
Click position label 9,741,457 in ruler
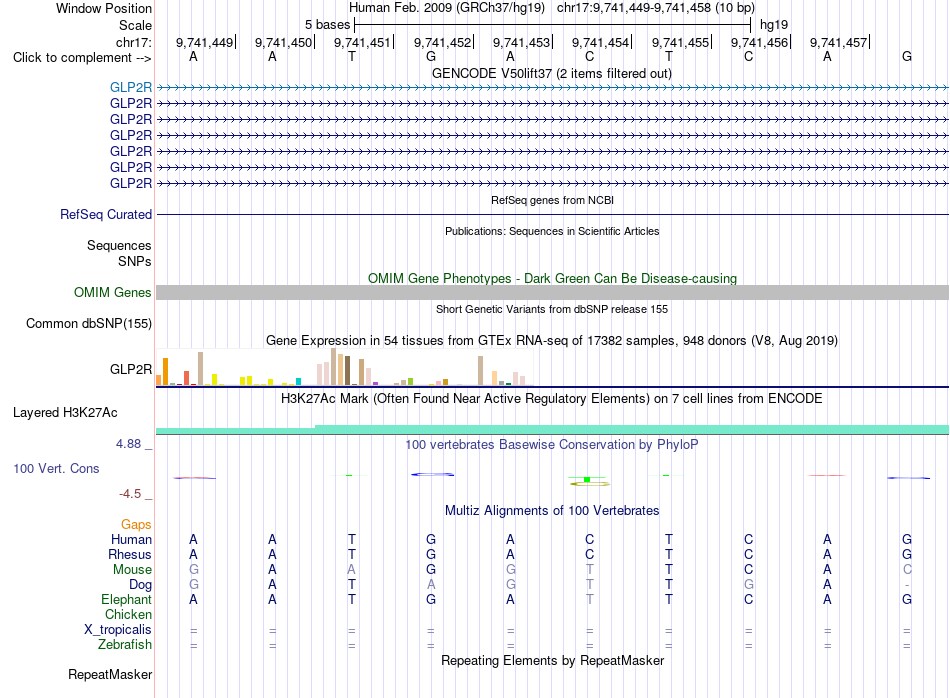coord(839,42)
